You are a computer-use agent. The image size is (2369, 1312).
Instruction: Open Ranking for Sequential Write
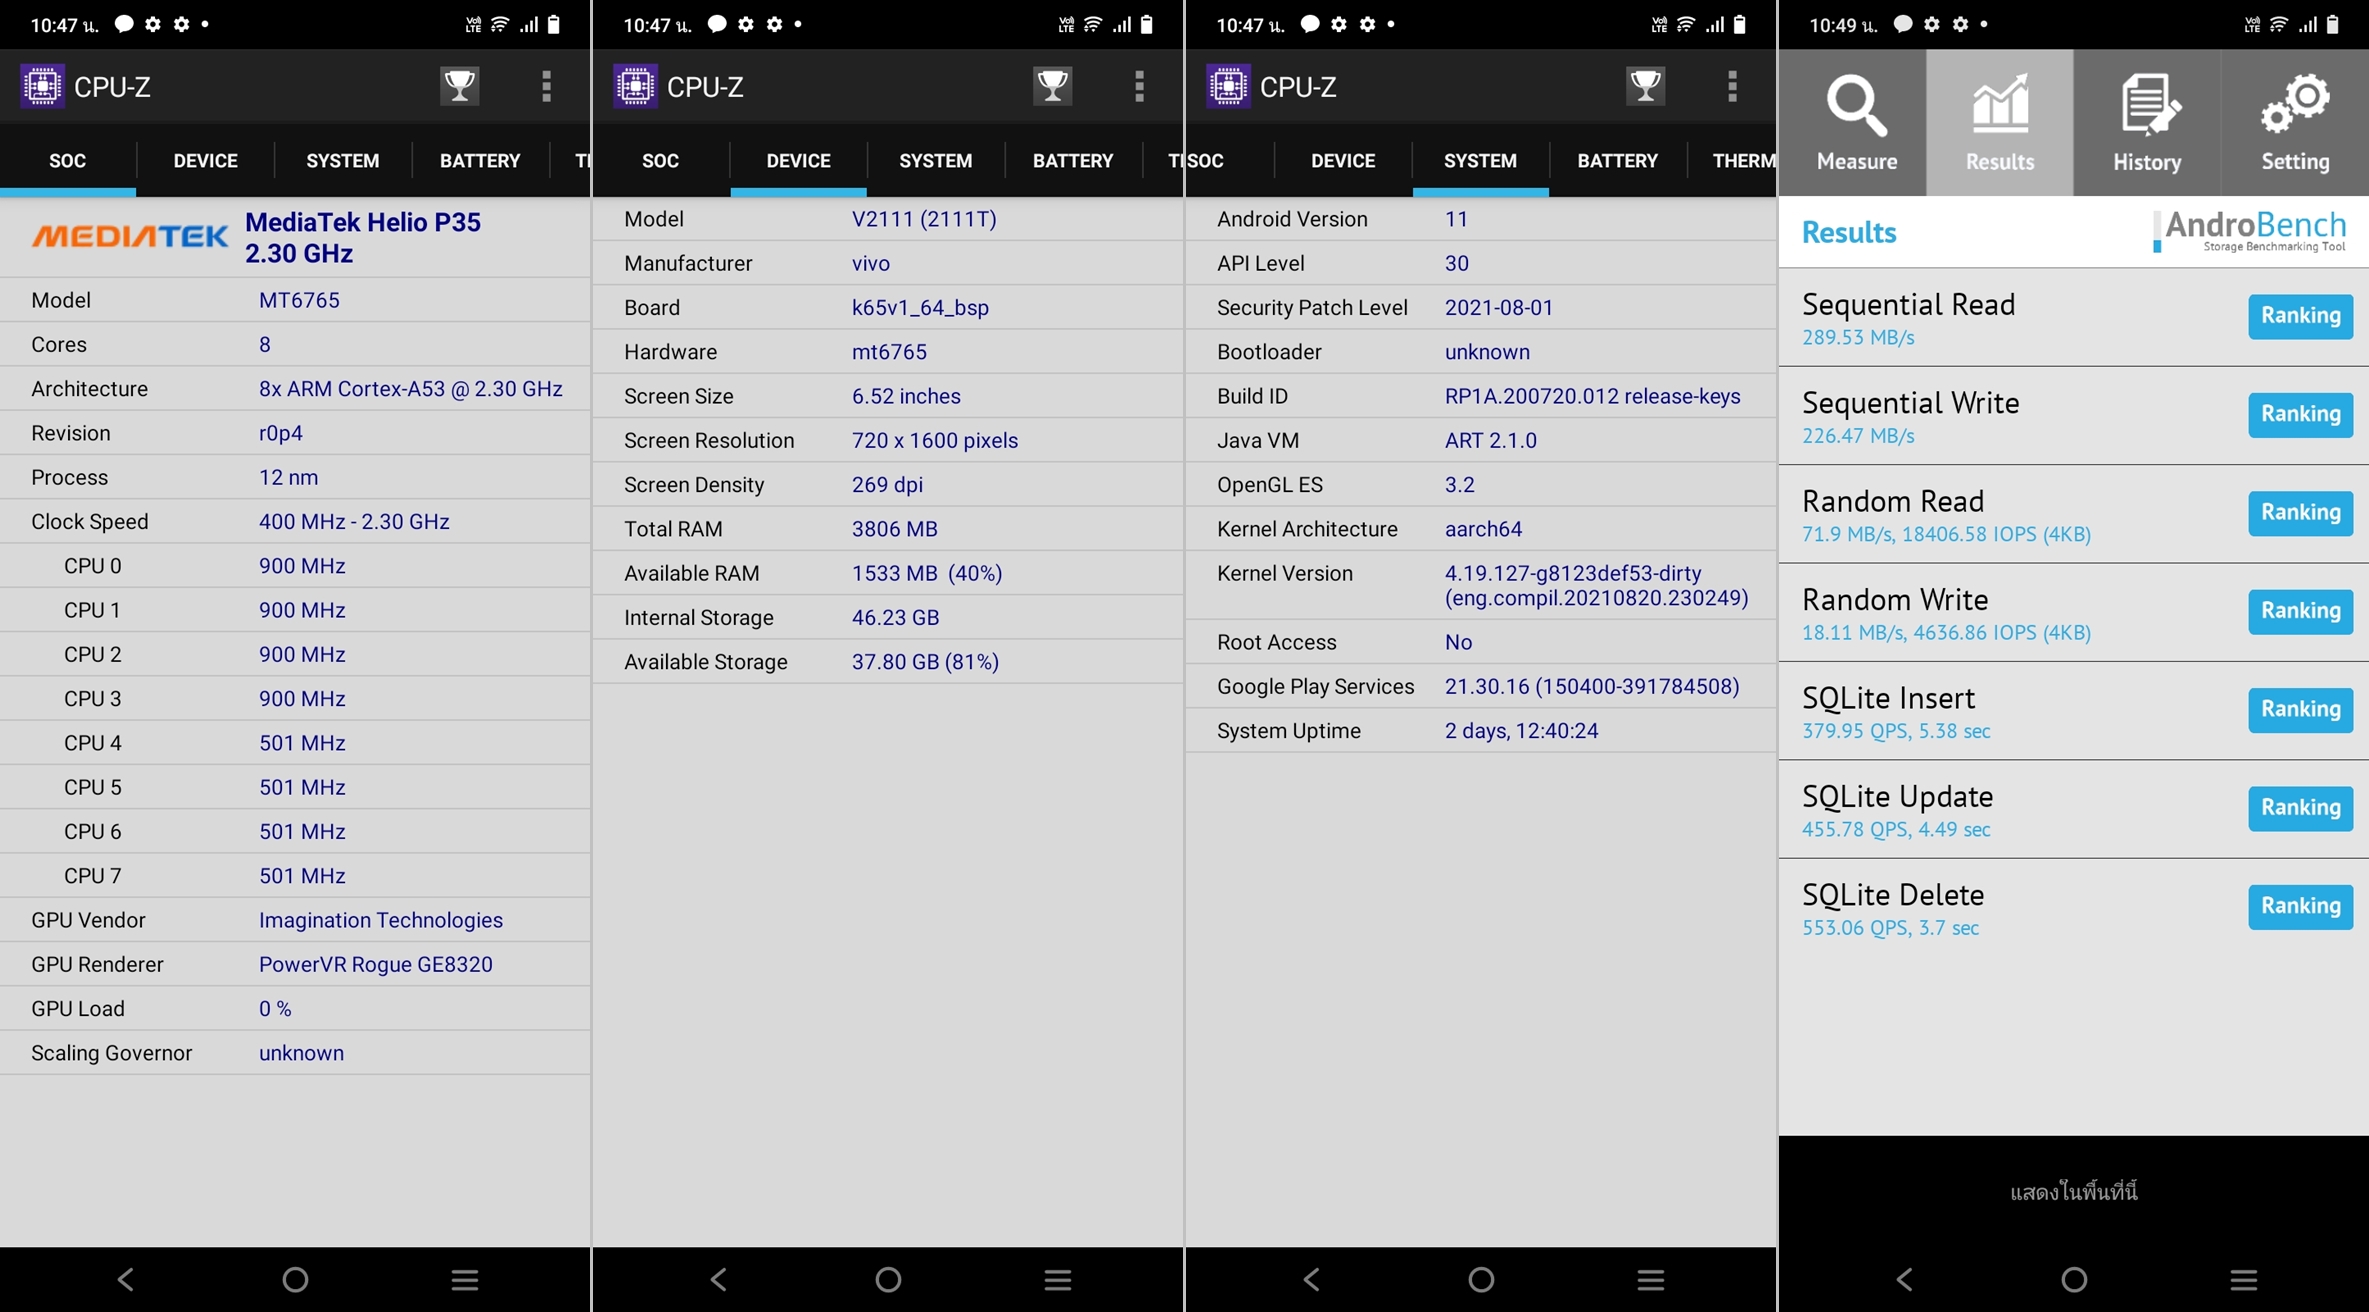point(2300,414)
